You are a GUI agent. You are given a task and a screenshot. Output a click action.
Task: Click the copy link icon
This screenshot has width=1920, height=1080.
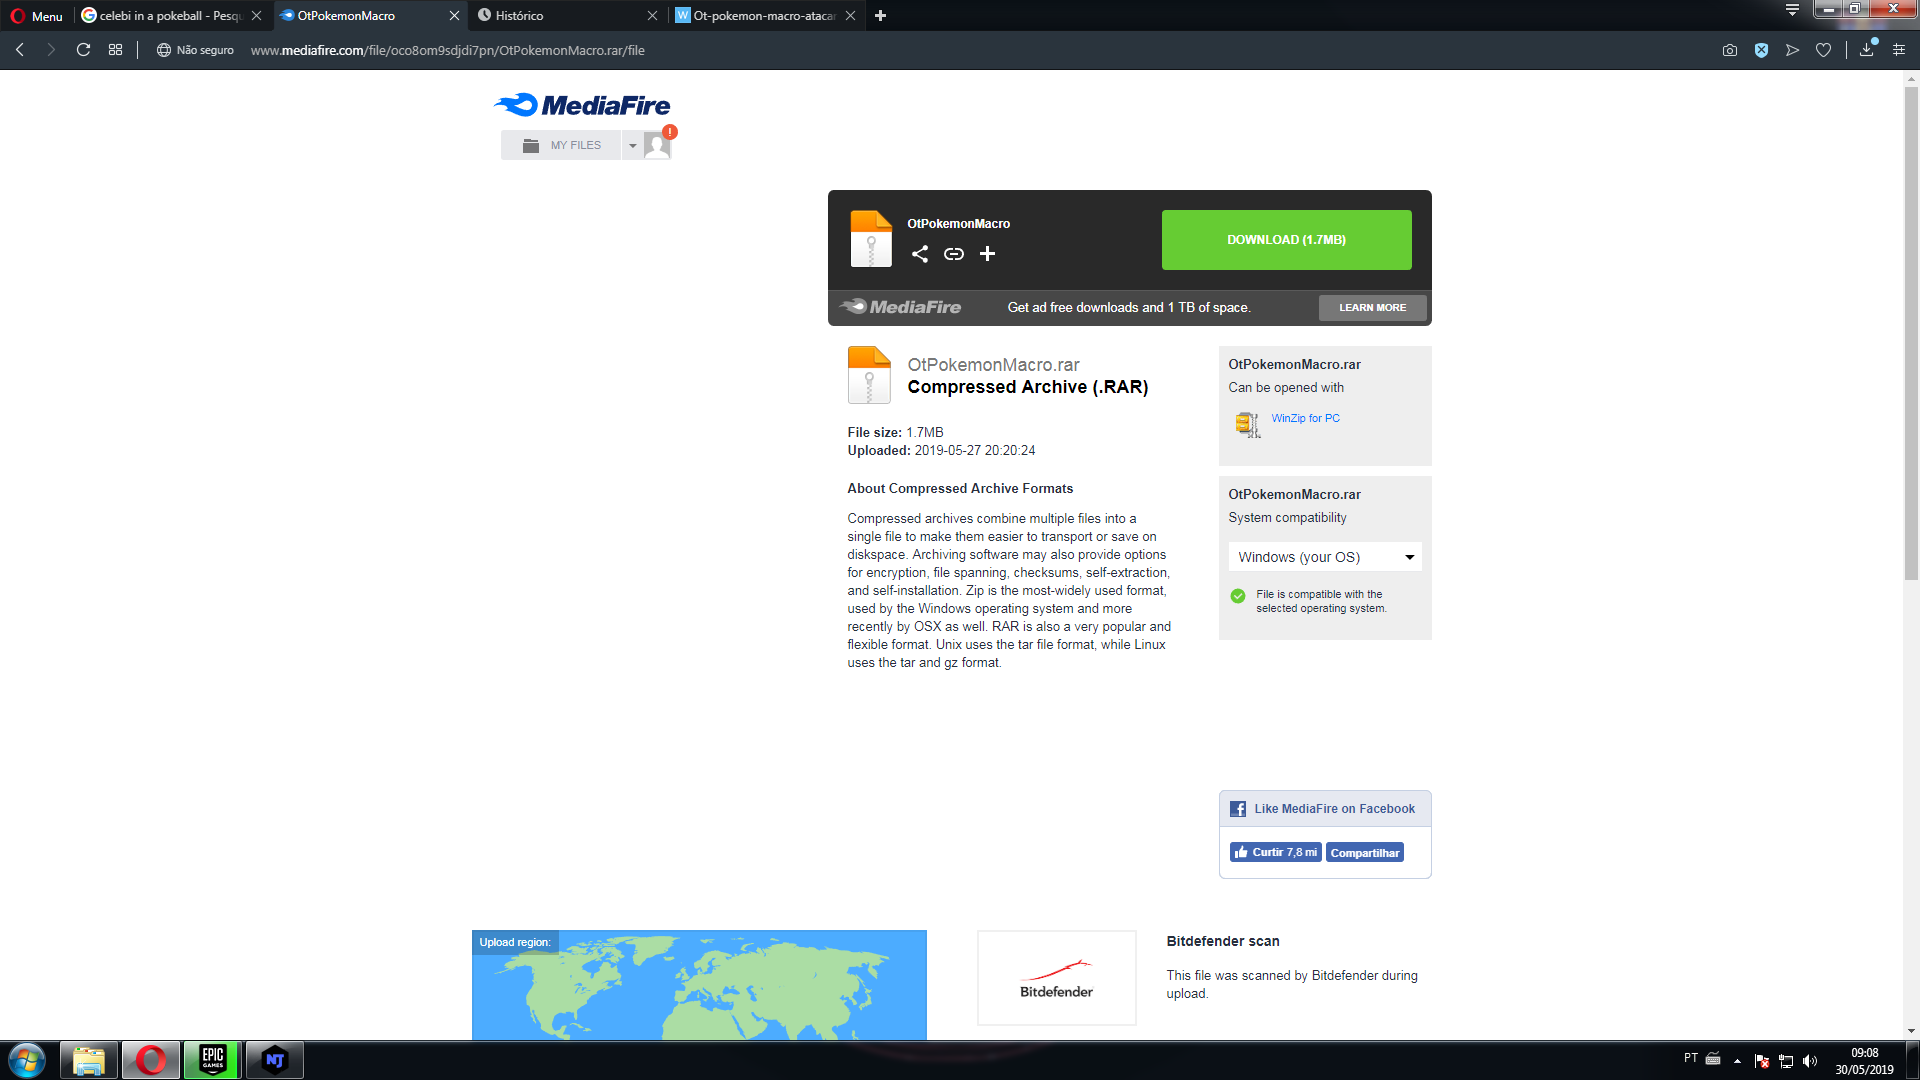pyautogui.click(x=954, y=254)
